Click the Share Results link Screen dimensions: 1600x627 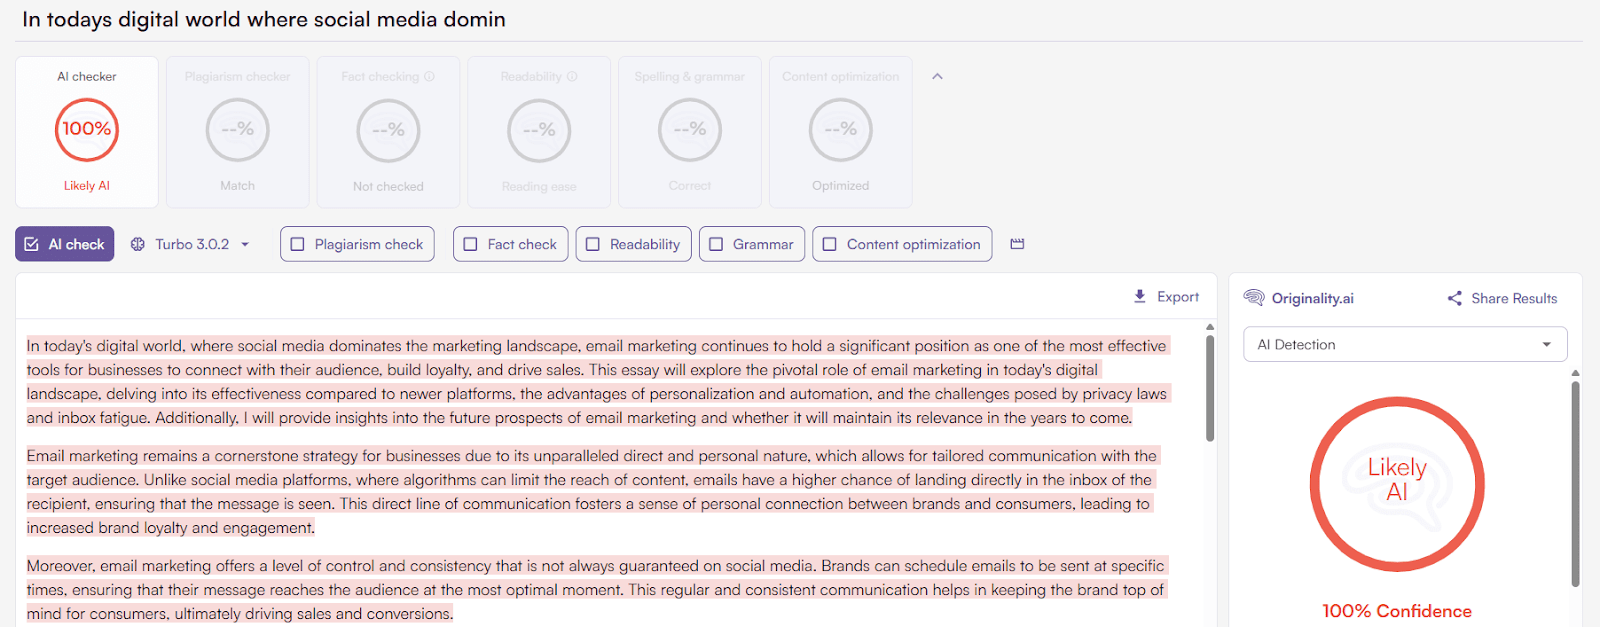tap(1512, 297)
